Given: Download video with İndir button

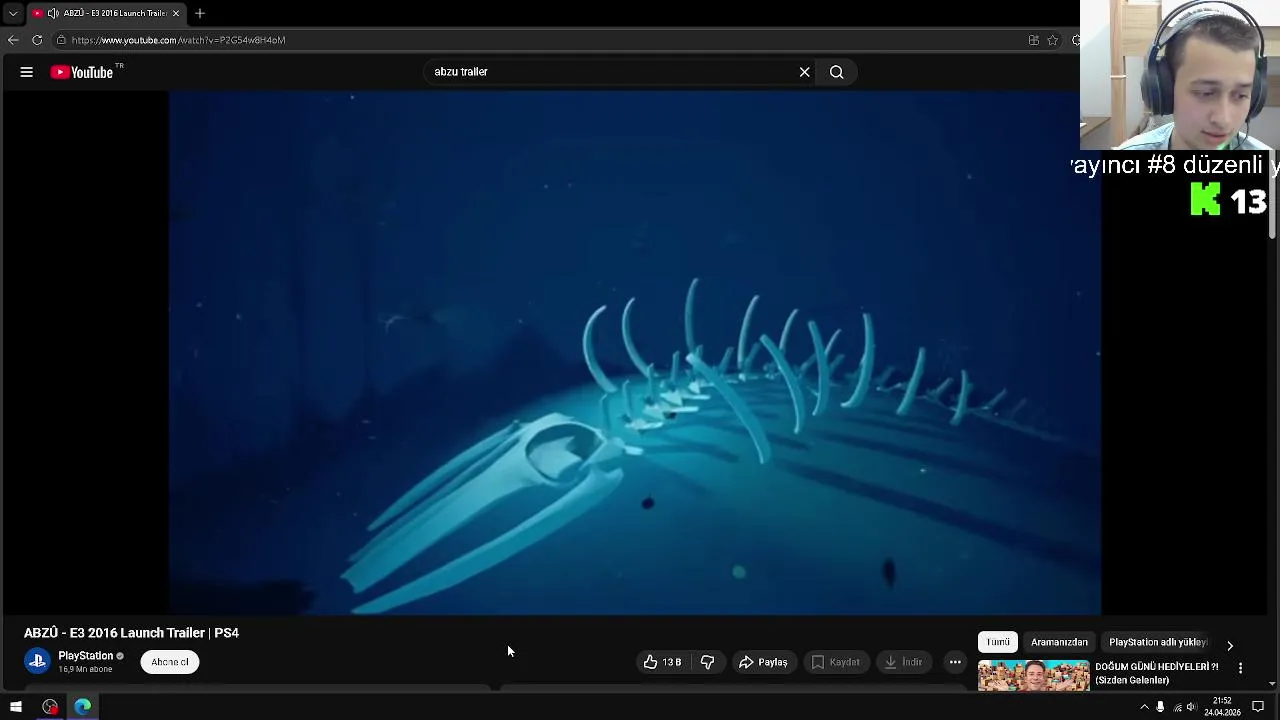Looking at the screenshot, I should click(x=903, y=662).
